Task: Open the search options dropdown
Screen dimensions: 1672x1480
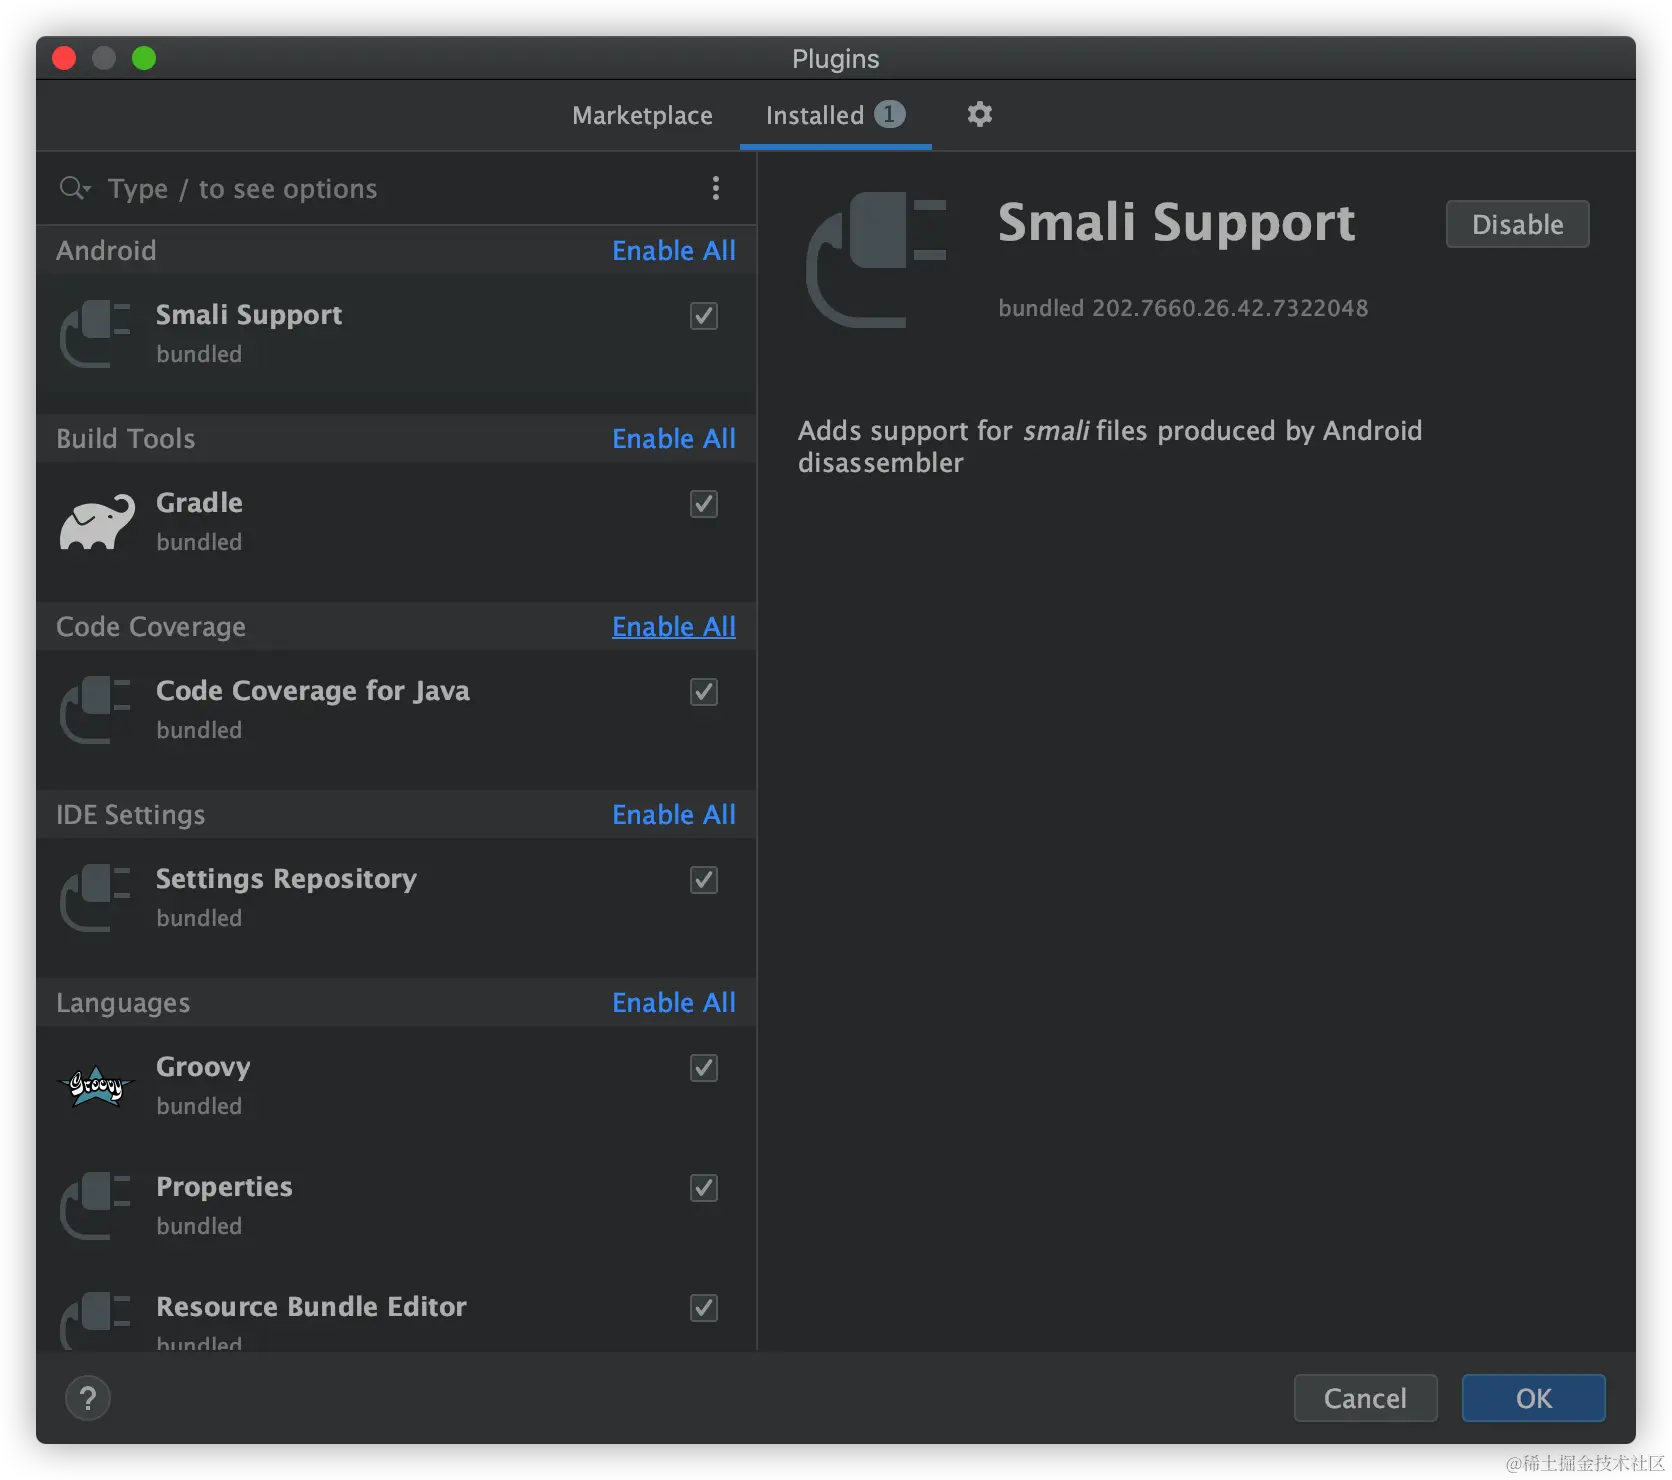Action: pyautogui.click(x=74, y=188)
